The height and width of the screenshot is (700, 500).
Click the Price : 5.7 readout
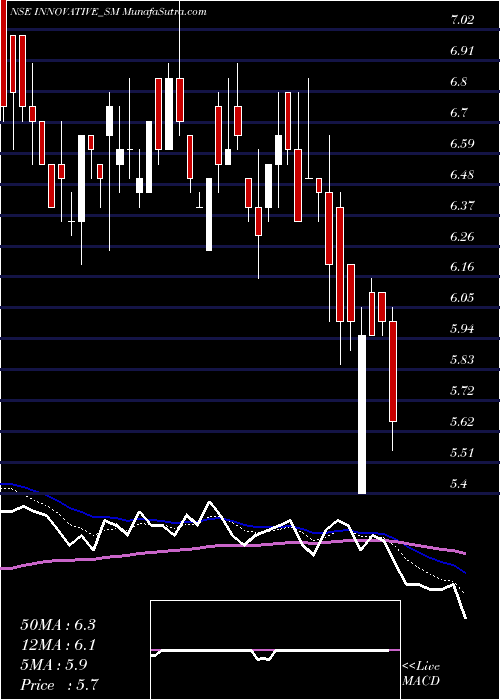(x=59, y=685)
